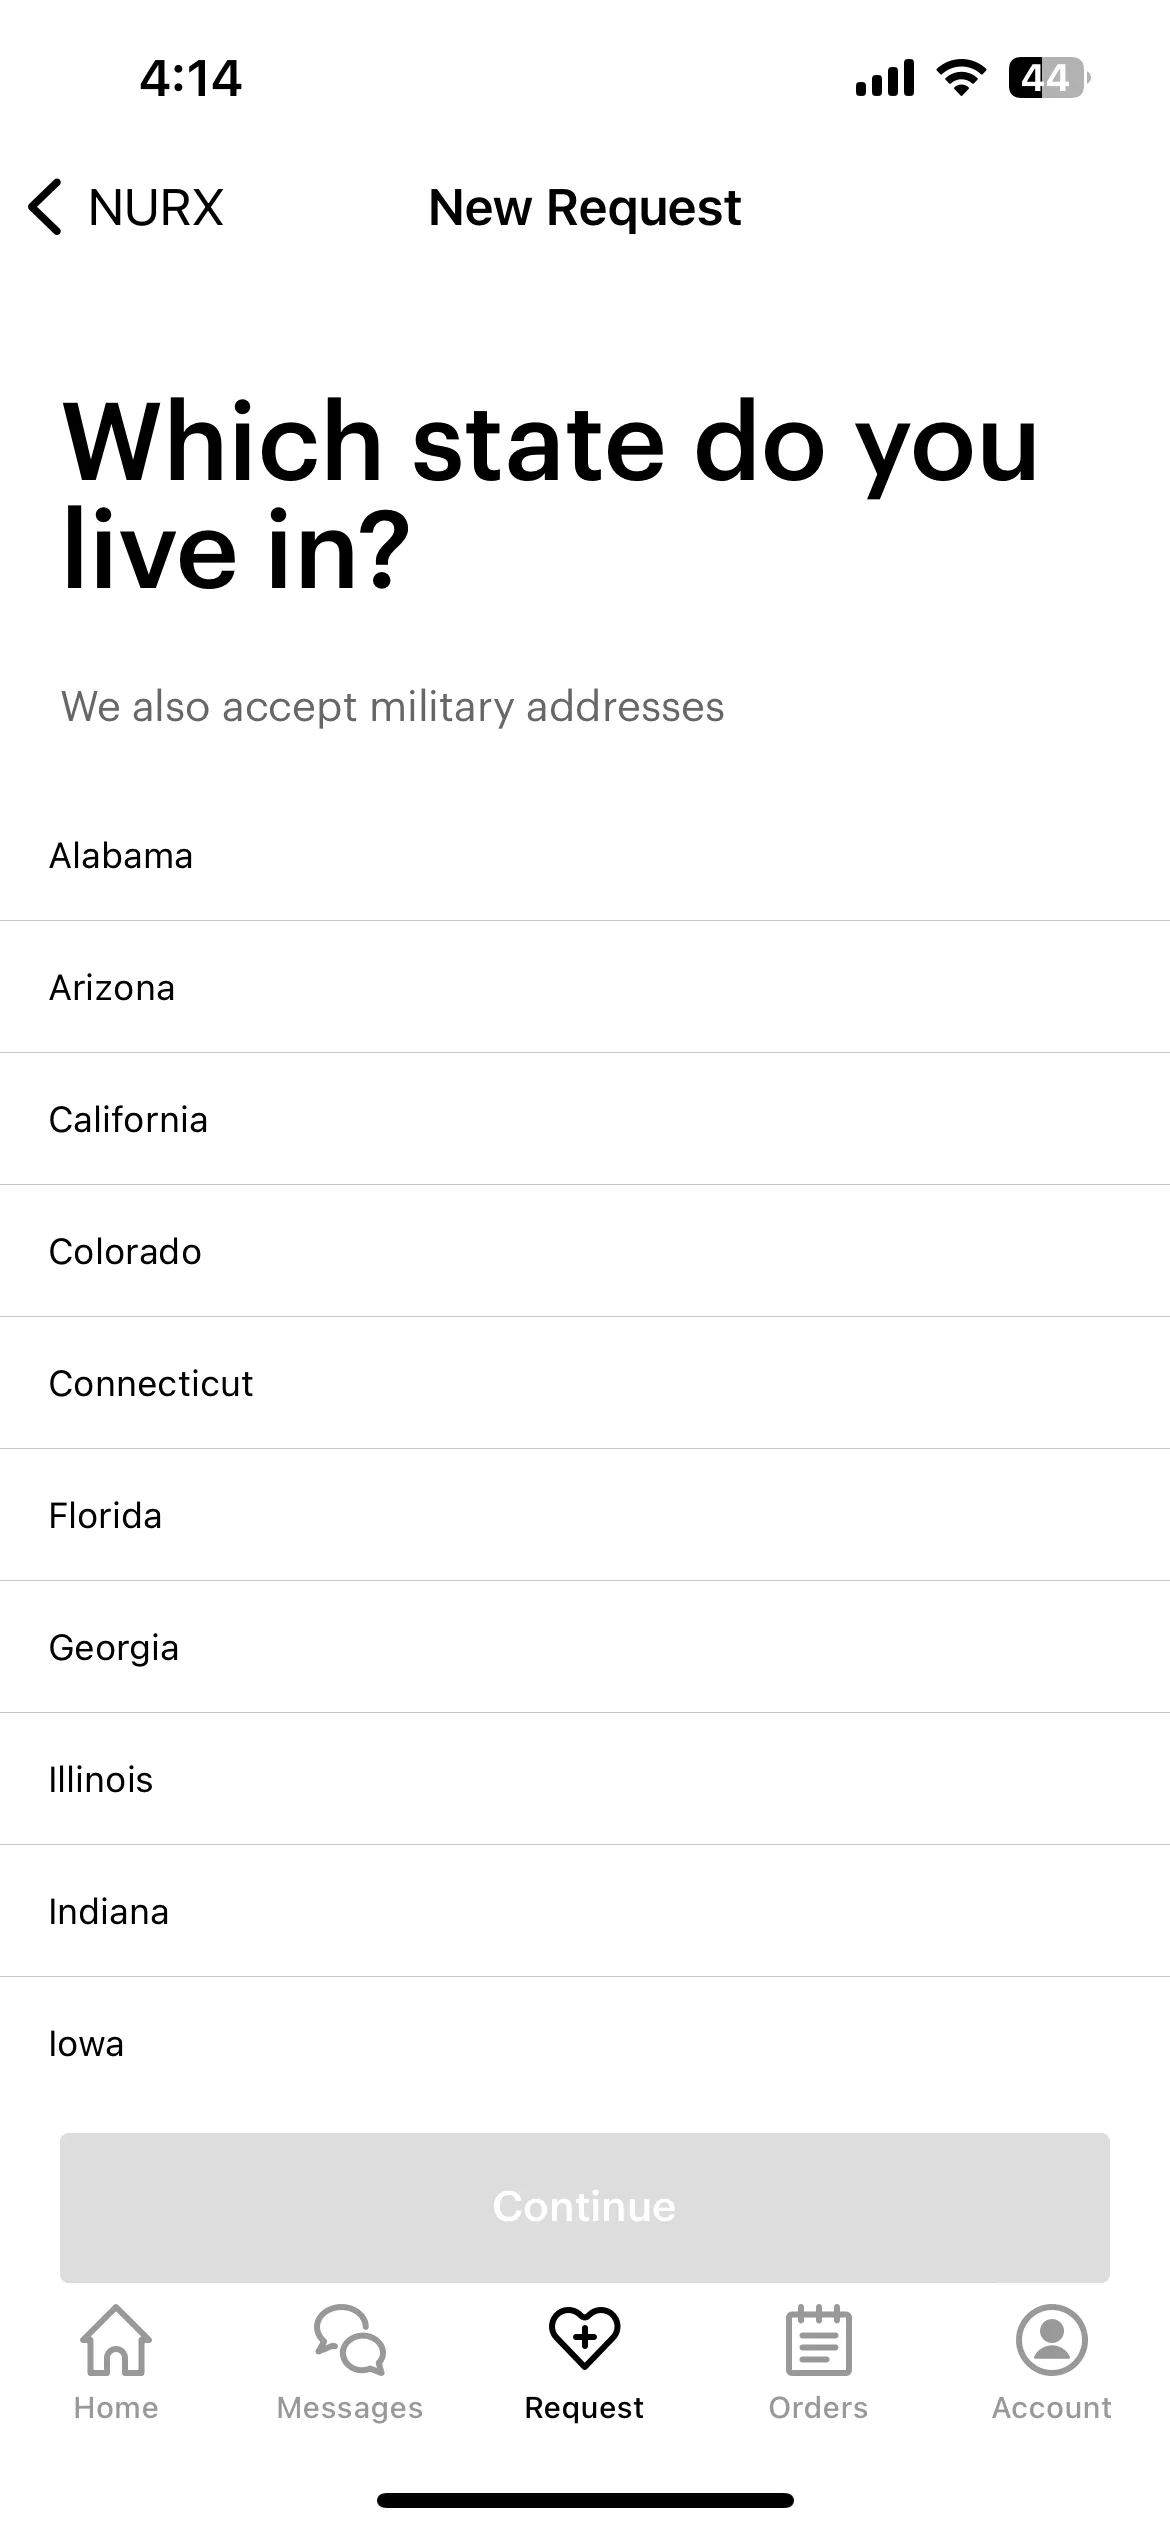Select Illinois as your state
Viewport: 1170px width, 2532px height.
(585, 1779)
